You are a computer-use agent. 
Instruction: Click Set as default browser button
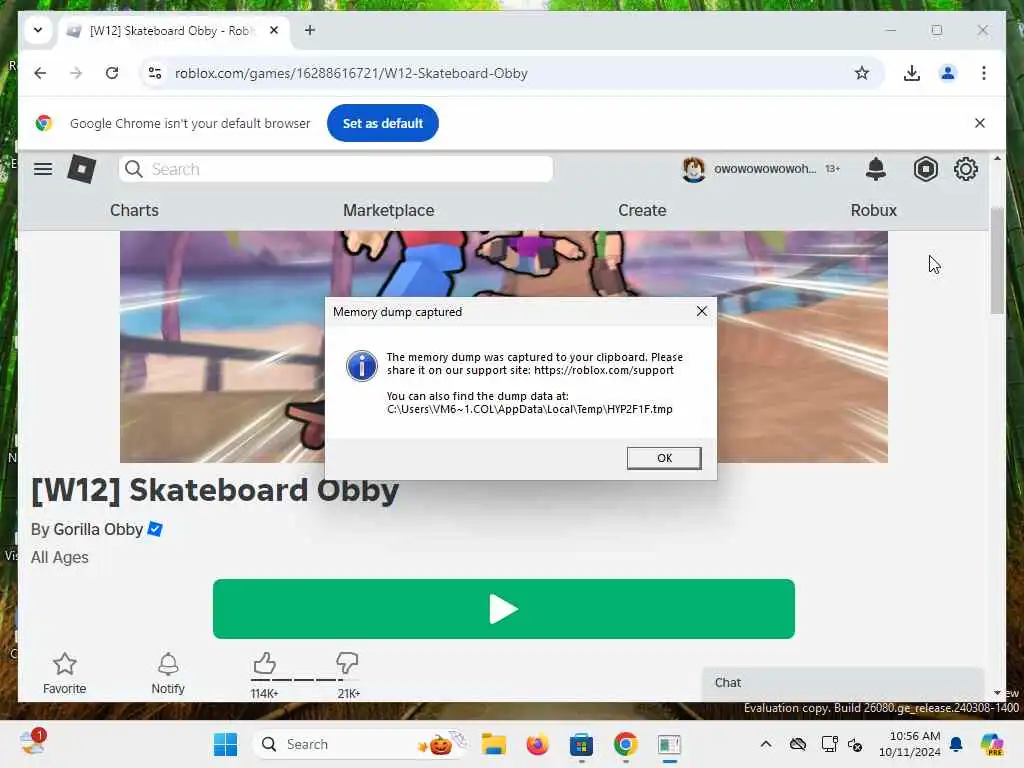(x=383, y=123)
